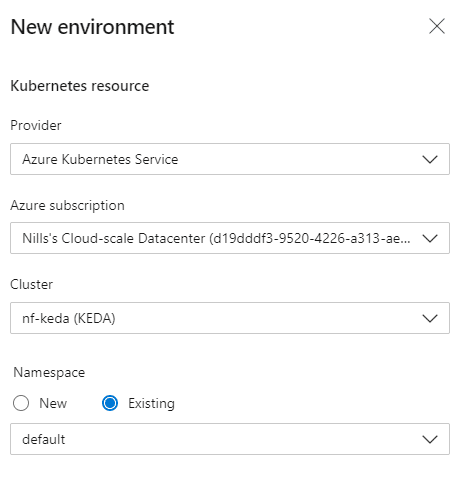Open the Azure subscription dropdown
This screenshot has width=465, height=482.
click(230, 238)
